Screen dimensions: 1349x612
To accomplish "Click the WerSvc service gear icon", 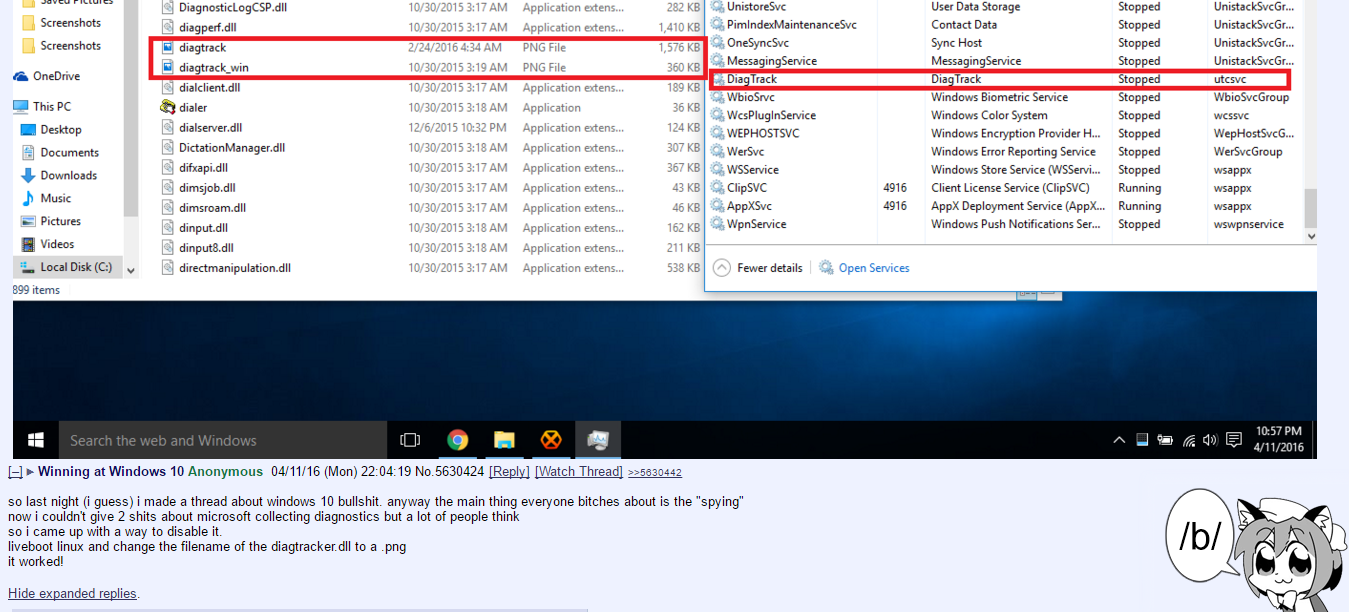I will point(718,152).
